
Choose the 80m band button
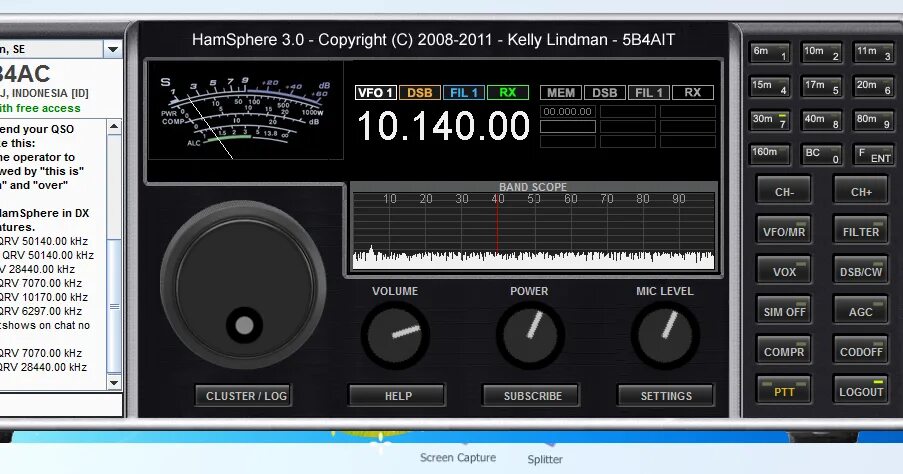point(874,121)
